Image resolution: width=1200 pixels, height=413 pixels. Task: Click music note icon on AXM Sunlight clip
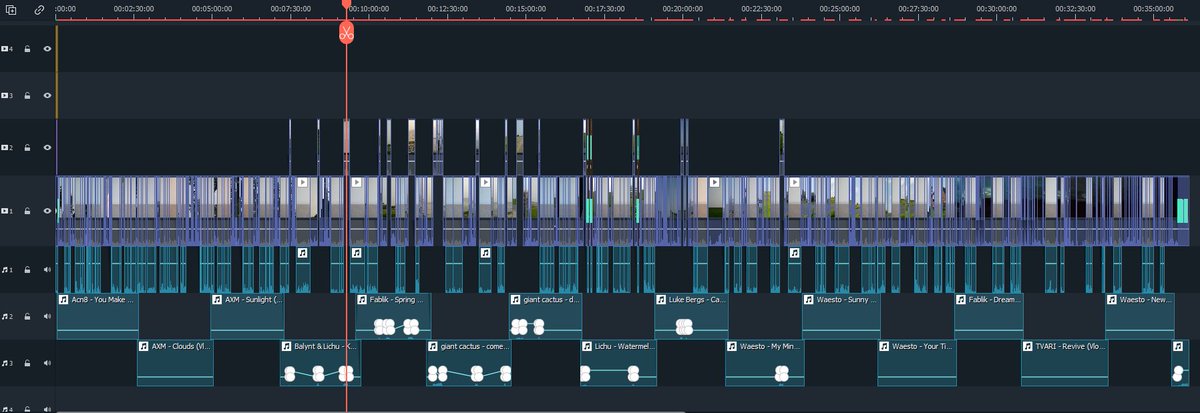tap(217, 299)
